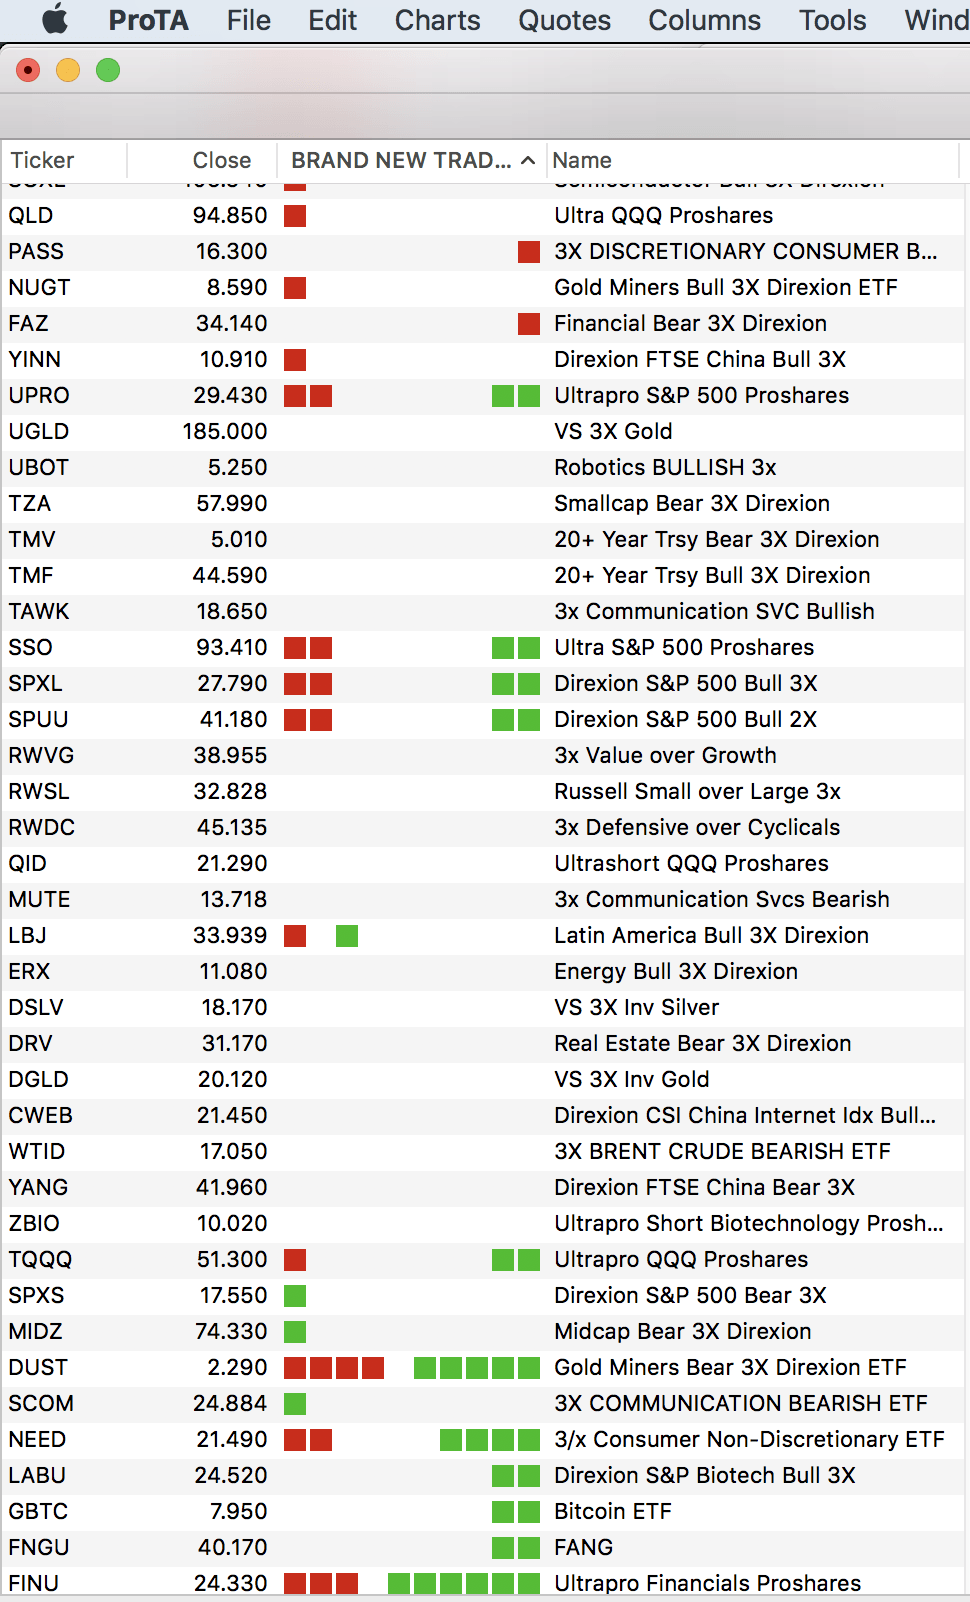
Task: Click the red signal square in FAZ row
Action: [x=529, y=324]
